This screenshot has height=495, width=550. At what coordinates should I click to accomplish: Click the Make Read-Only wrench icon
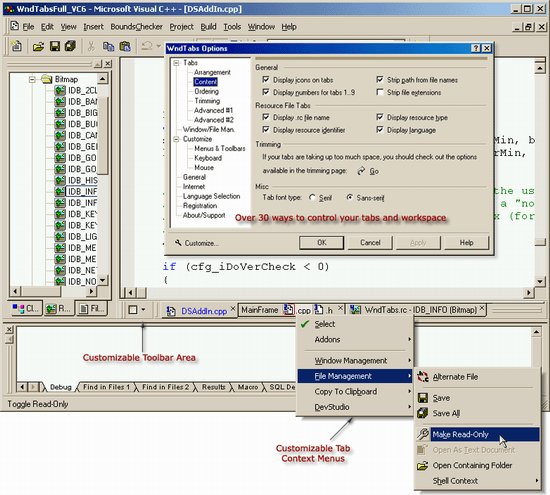423,434
